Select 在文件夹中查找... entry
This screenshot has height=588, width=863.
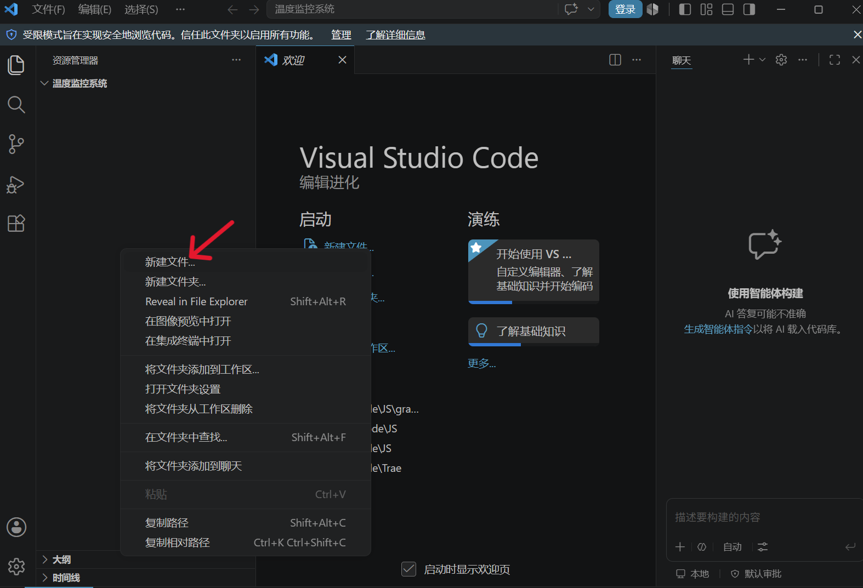[245, 438]
